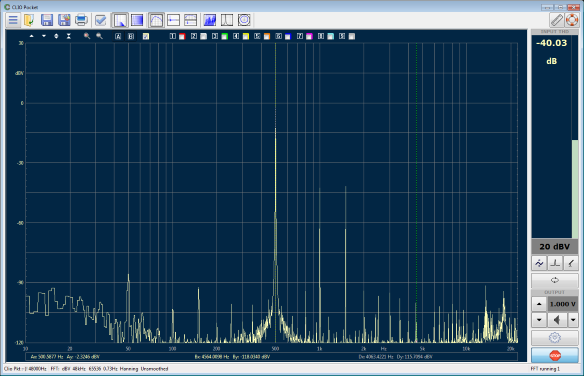The image size is (584, 376).
Task: Stop the running FFT measurement
Action: (x=555, y=356)
